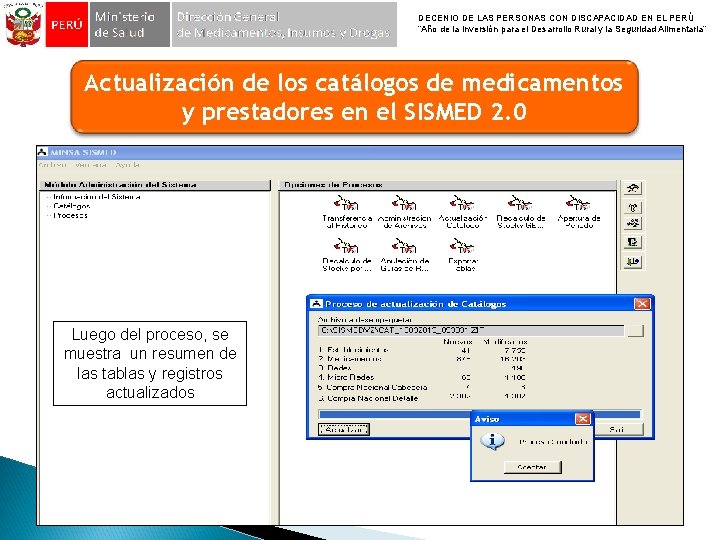Open the Recálculo de Stocks Gl... process icon
720x540 pixels.
[x=521, y=212]
